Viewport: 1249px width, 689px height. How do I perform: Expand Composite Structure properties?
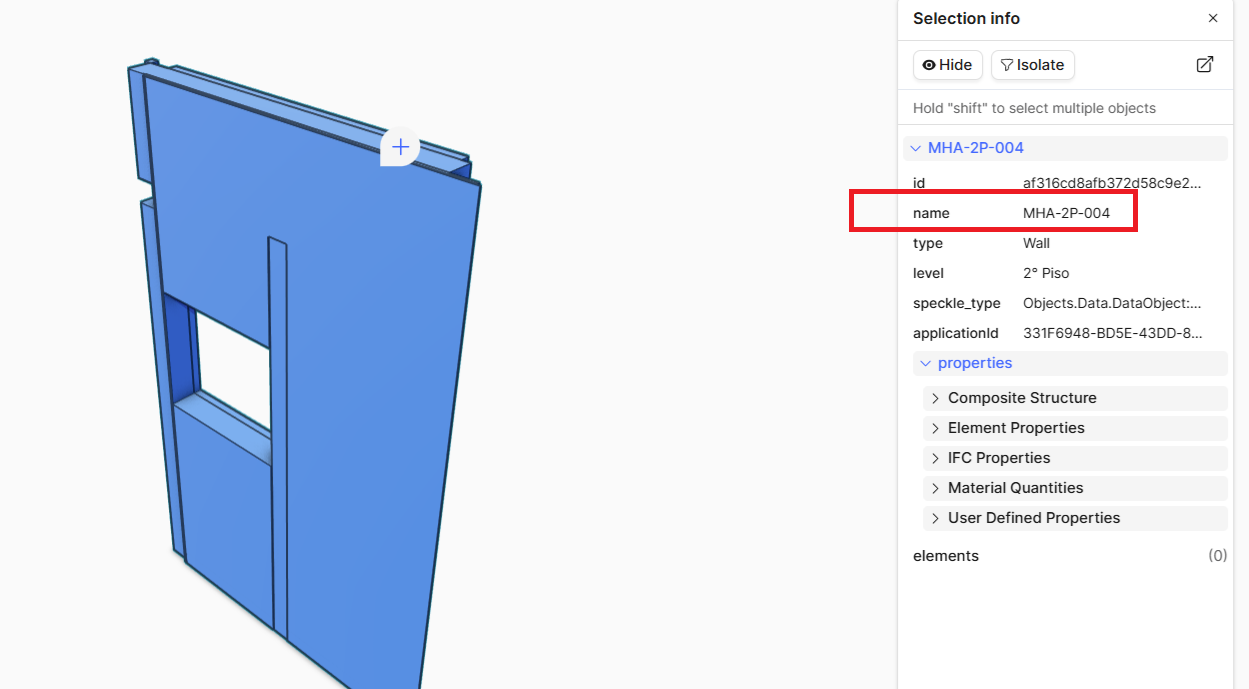tap(1075, 398)
